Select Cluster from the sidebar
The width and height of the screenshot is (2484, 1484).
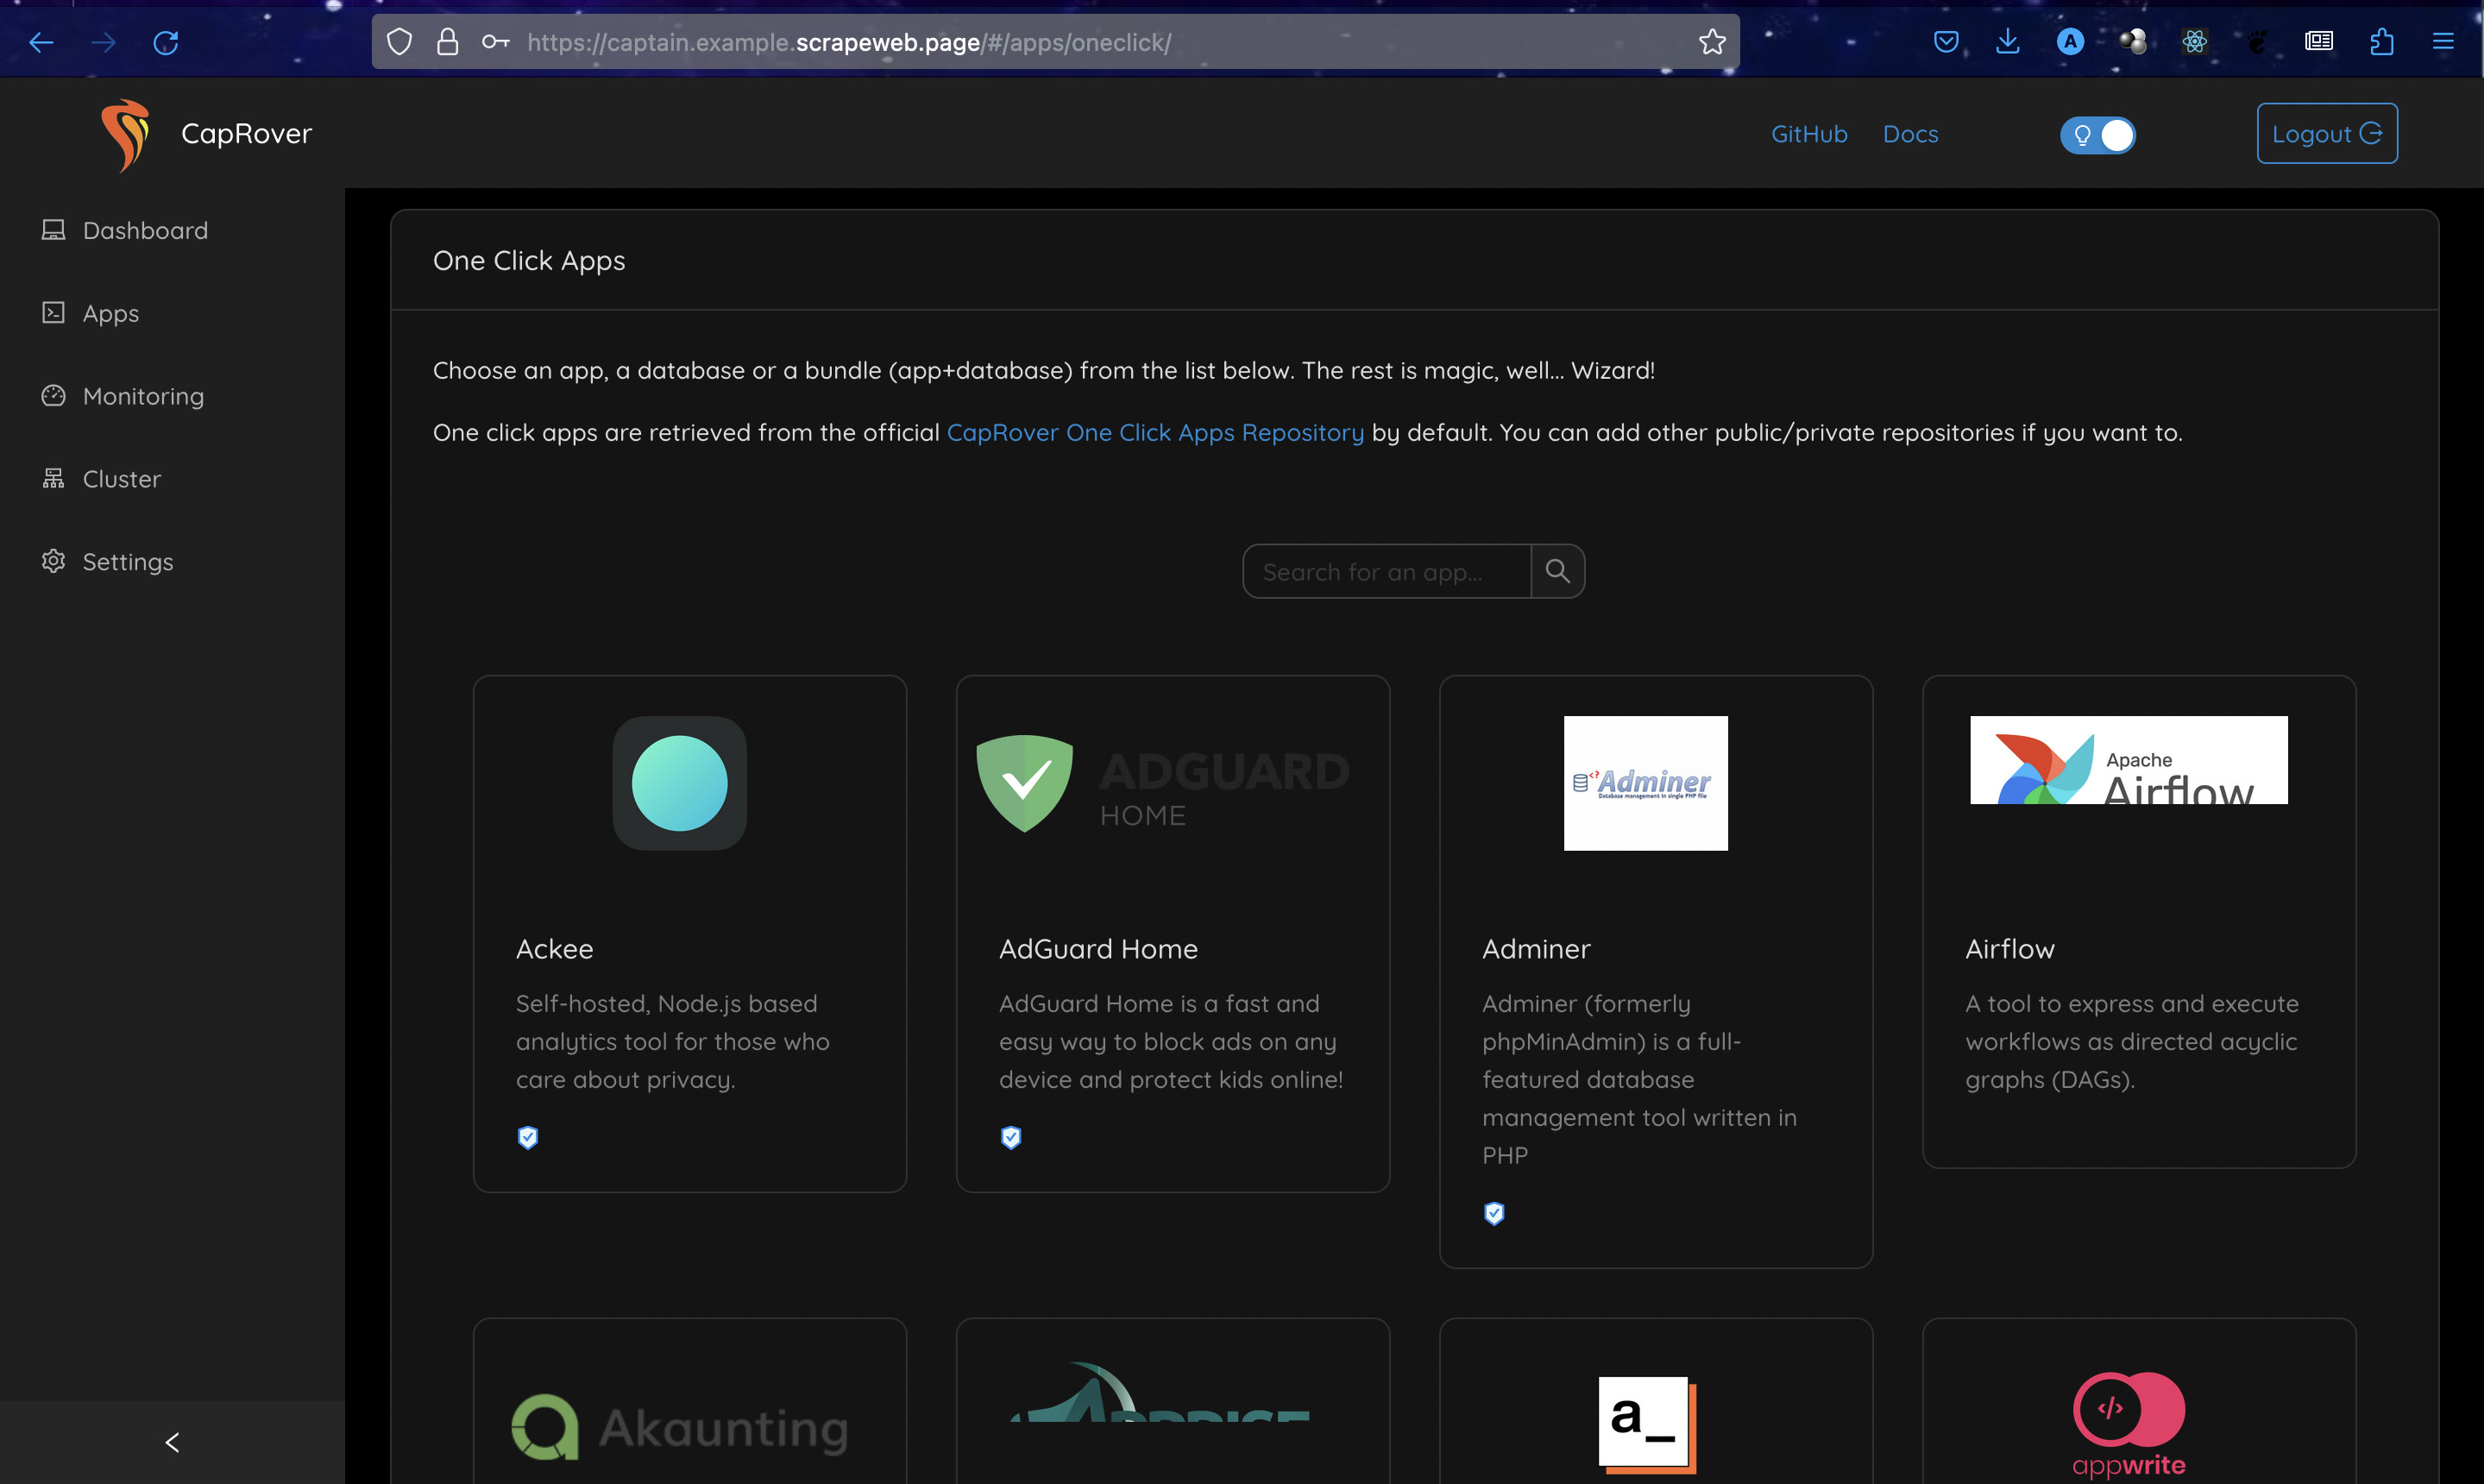[x=121, y=480]
